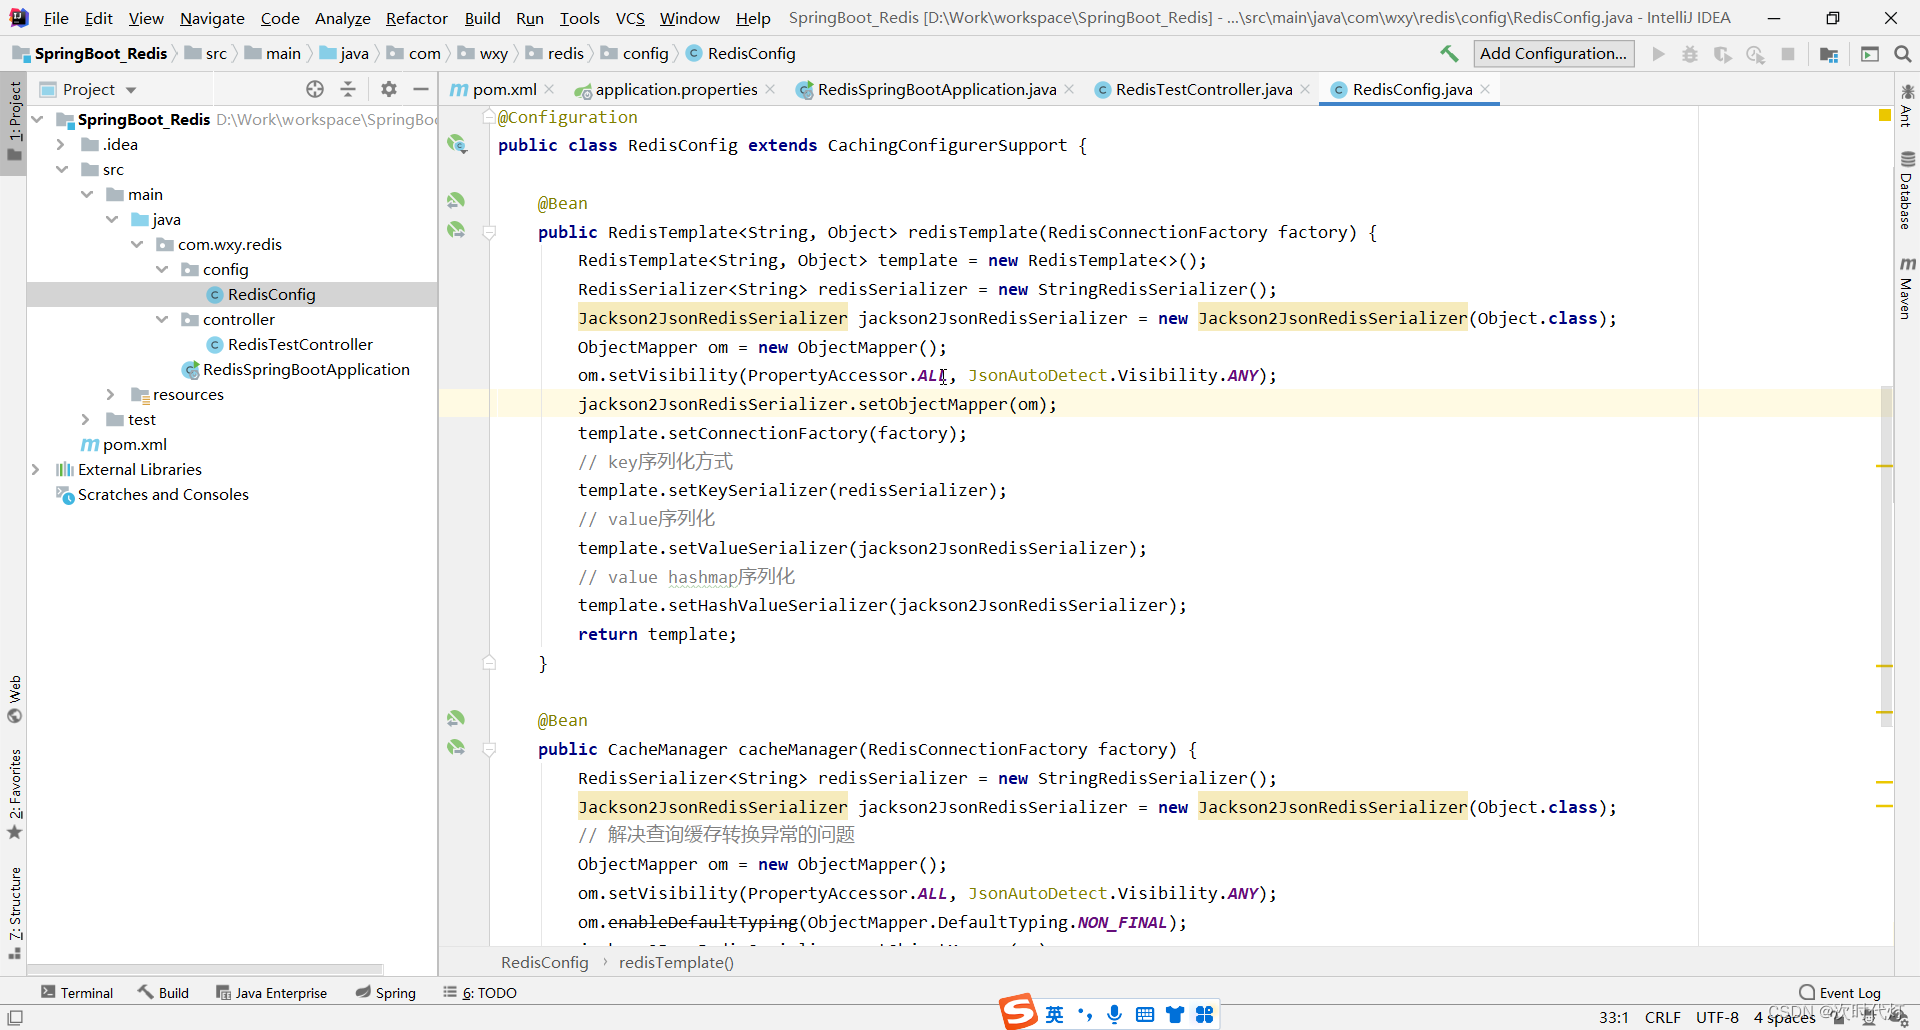Open the Maven tool window
Image resolution: width=1920 pixels, height=1030 pixels.
click(1909, 290)
